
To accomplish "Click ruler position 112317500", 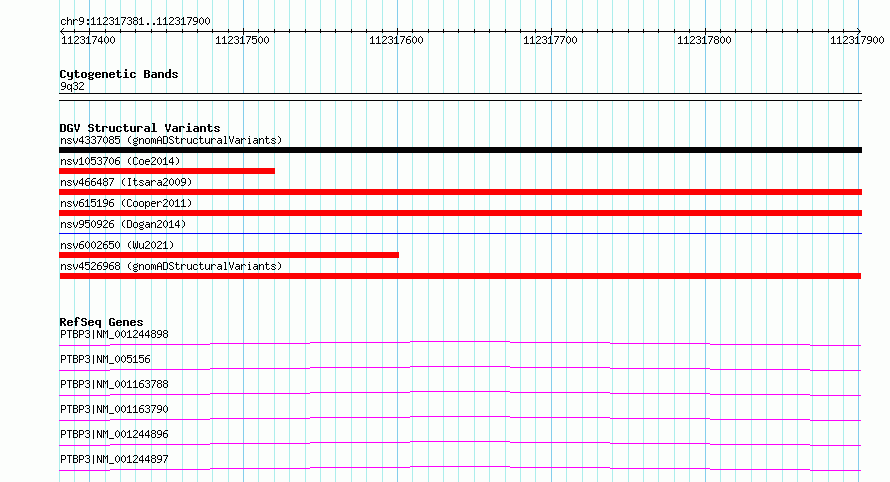I will click(242, 40).
